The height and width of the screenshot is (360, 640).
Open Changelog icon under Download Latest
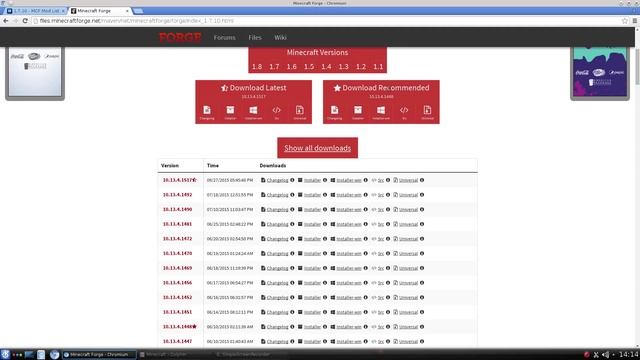(x=207, y=111)
